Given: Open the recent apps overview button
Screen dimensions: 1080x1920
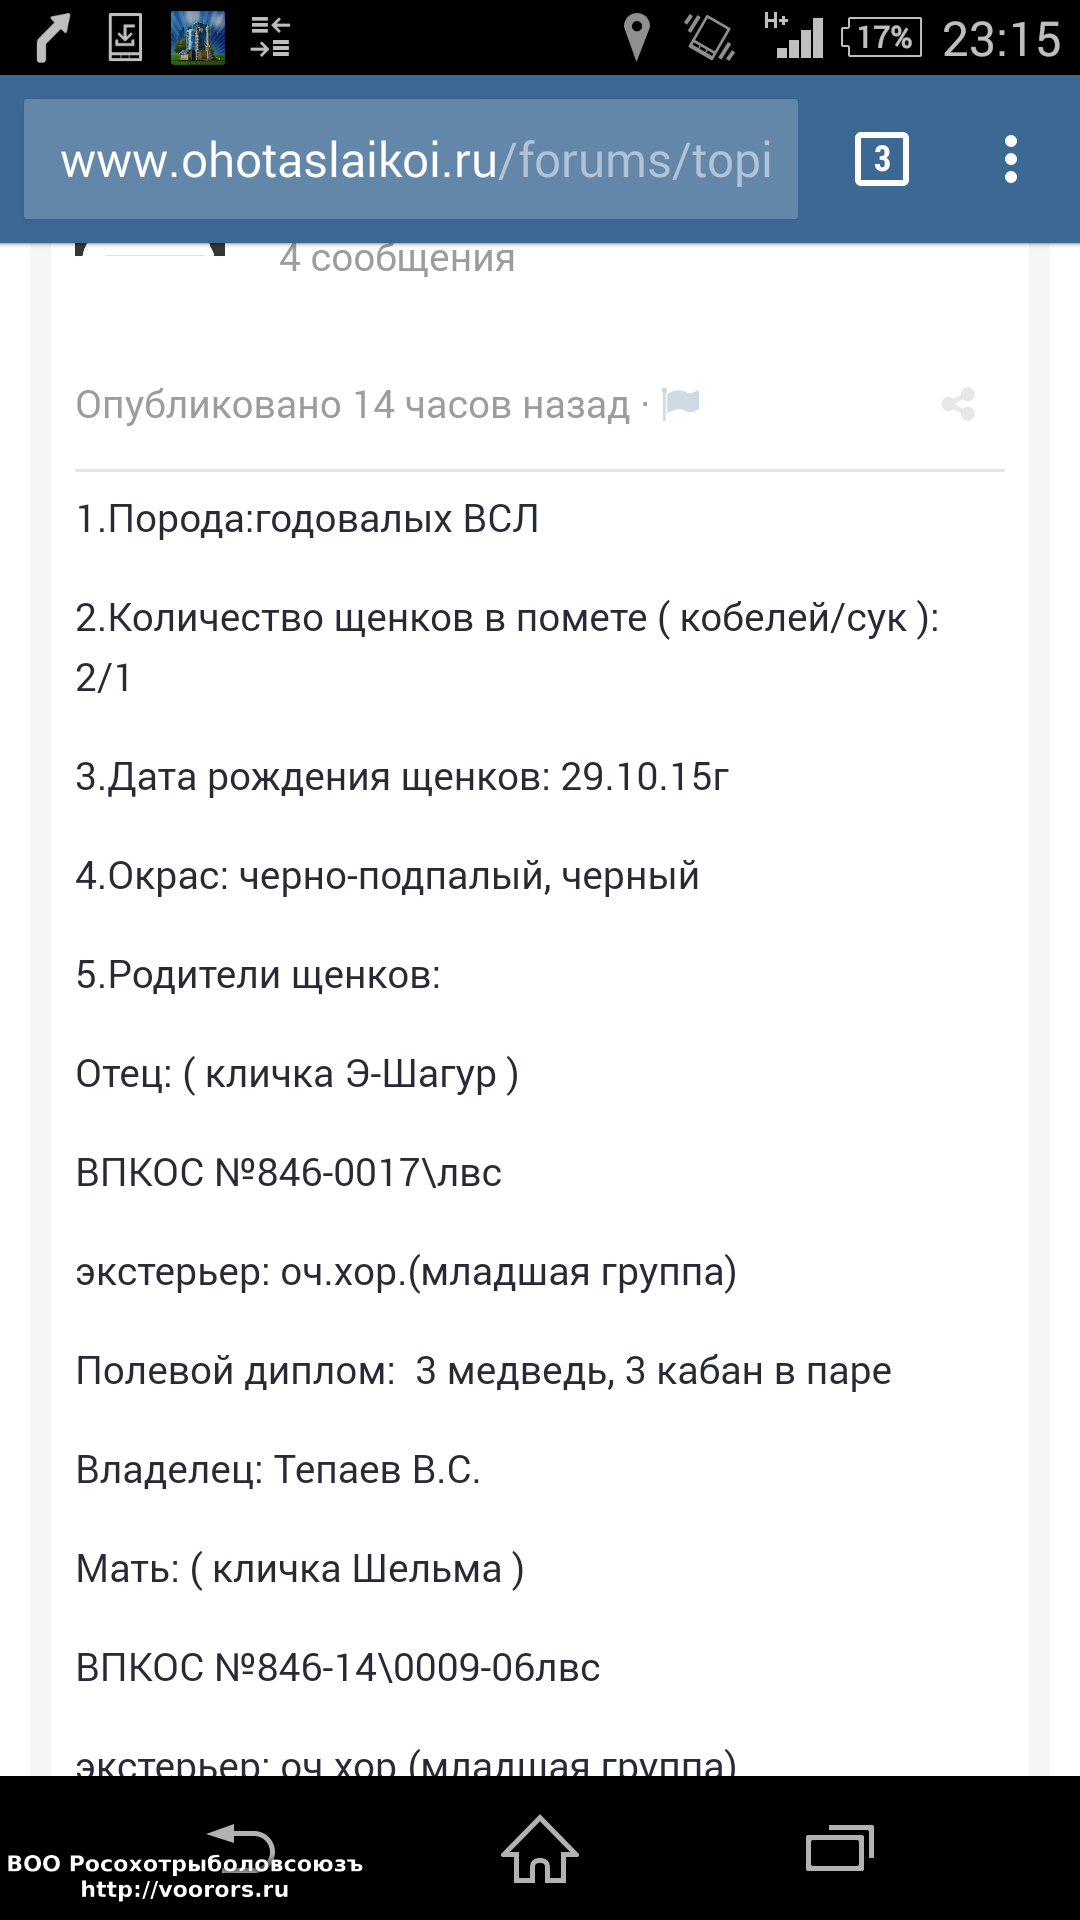Looking at the screenshot, I should coord(839,1848).
